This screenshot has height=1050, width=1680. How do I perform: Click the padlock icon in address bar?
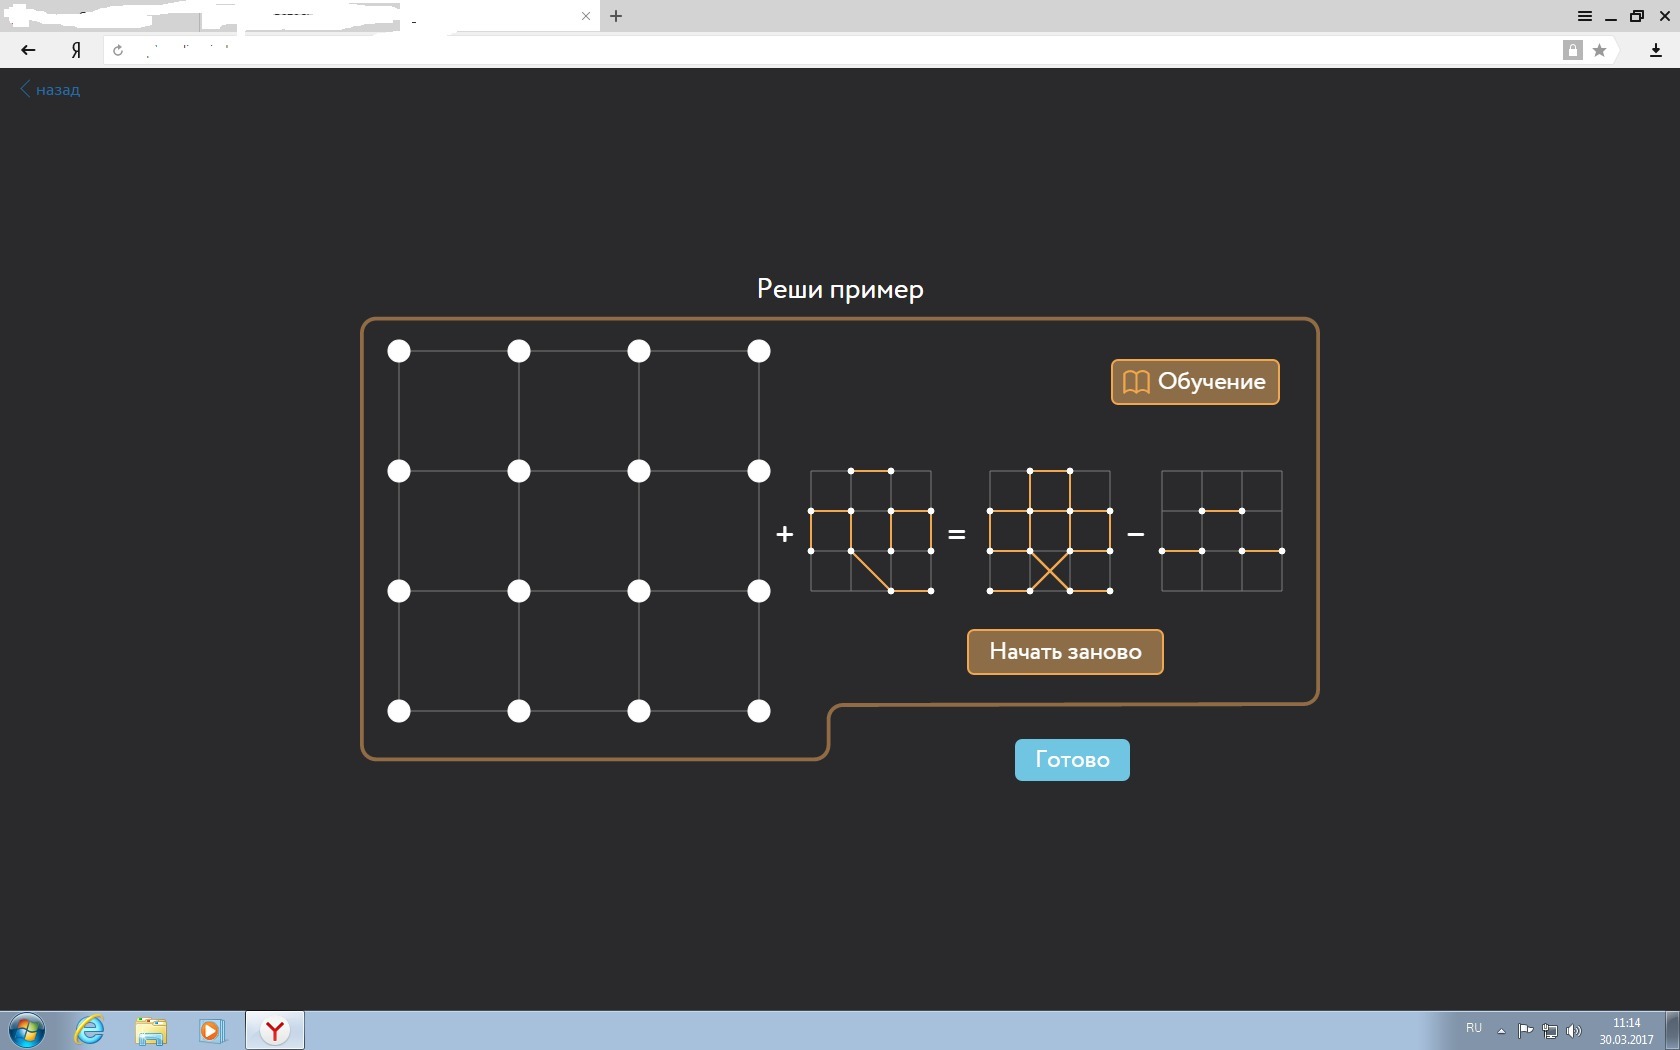[x=1572, y=50]
